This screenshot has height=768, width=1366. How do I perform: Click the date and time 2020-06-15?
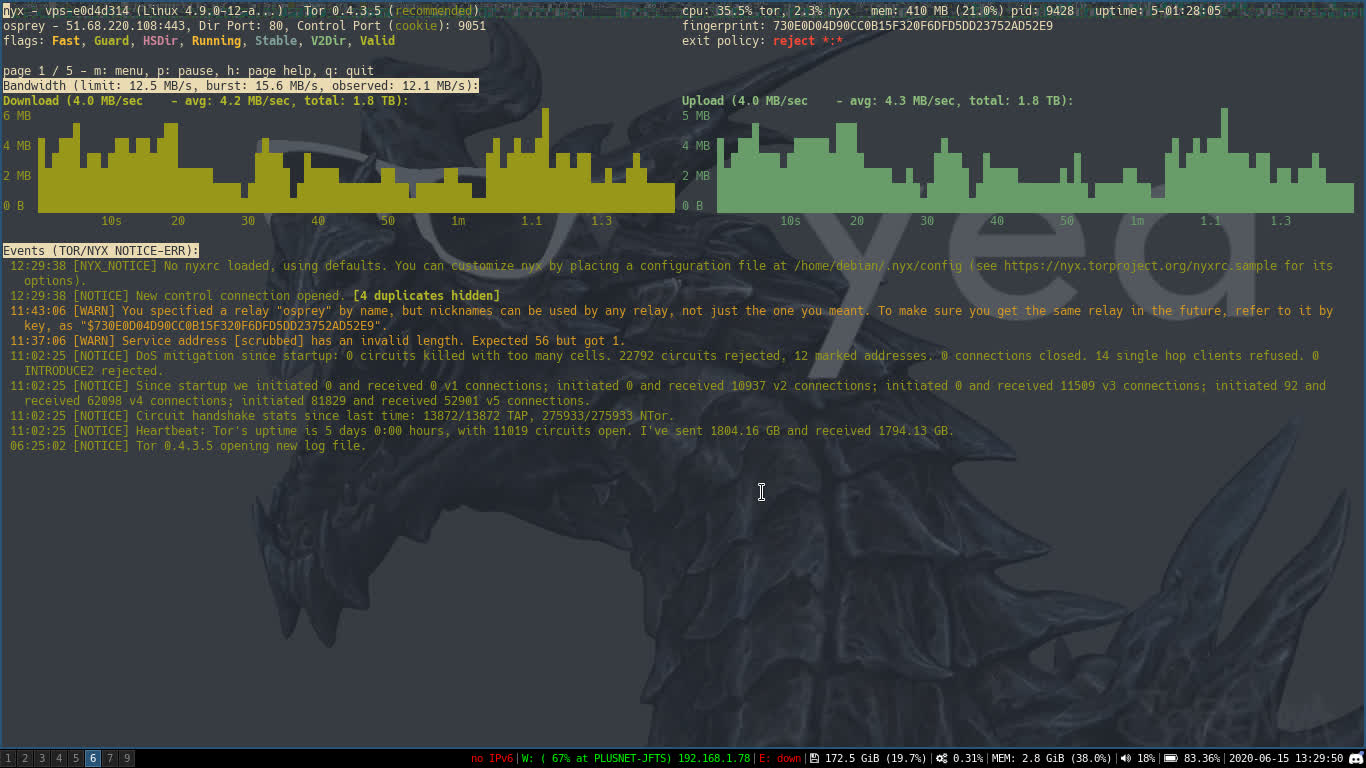(1286, 758)
